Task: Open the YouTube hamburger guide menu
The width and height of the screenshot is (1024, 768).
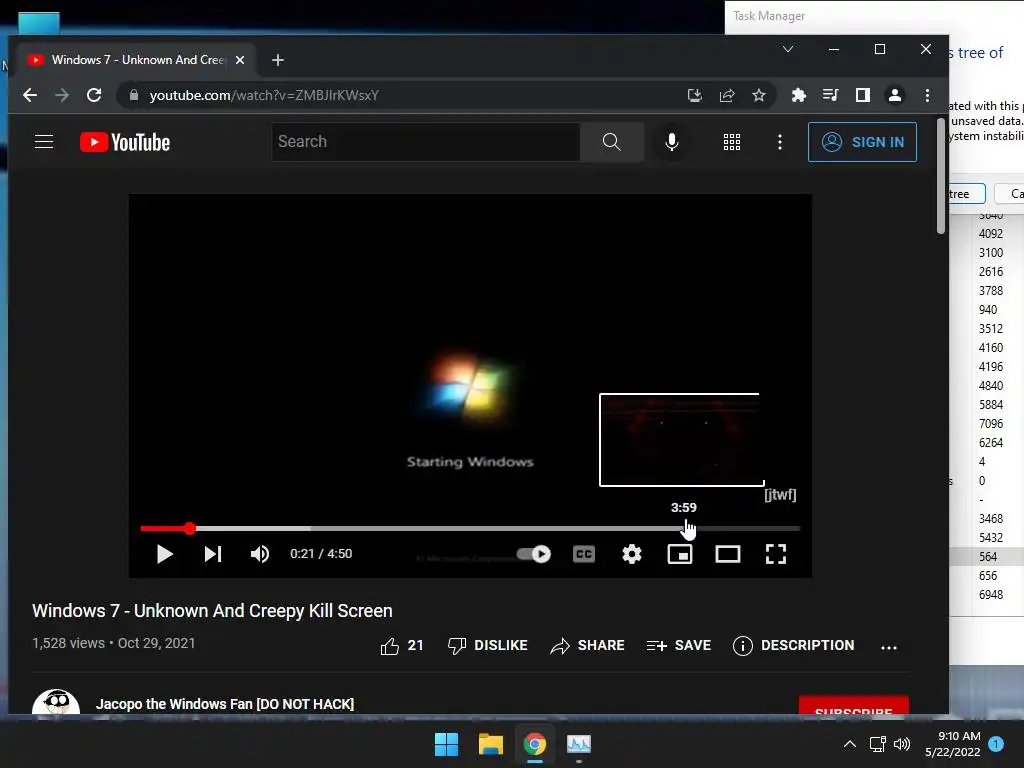Action: [x=44, y=142]
